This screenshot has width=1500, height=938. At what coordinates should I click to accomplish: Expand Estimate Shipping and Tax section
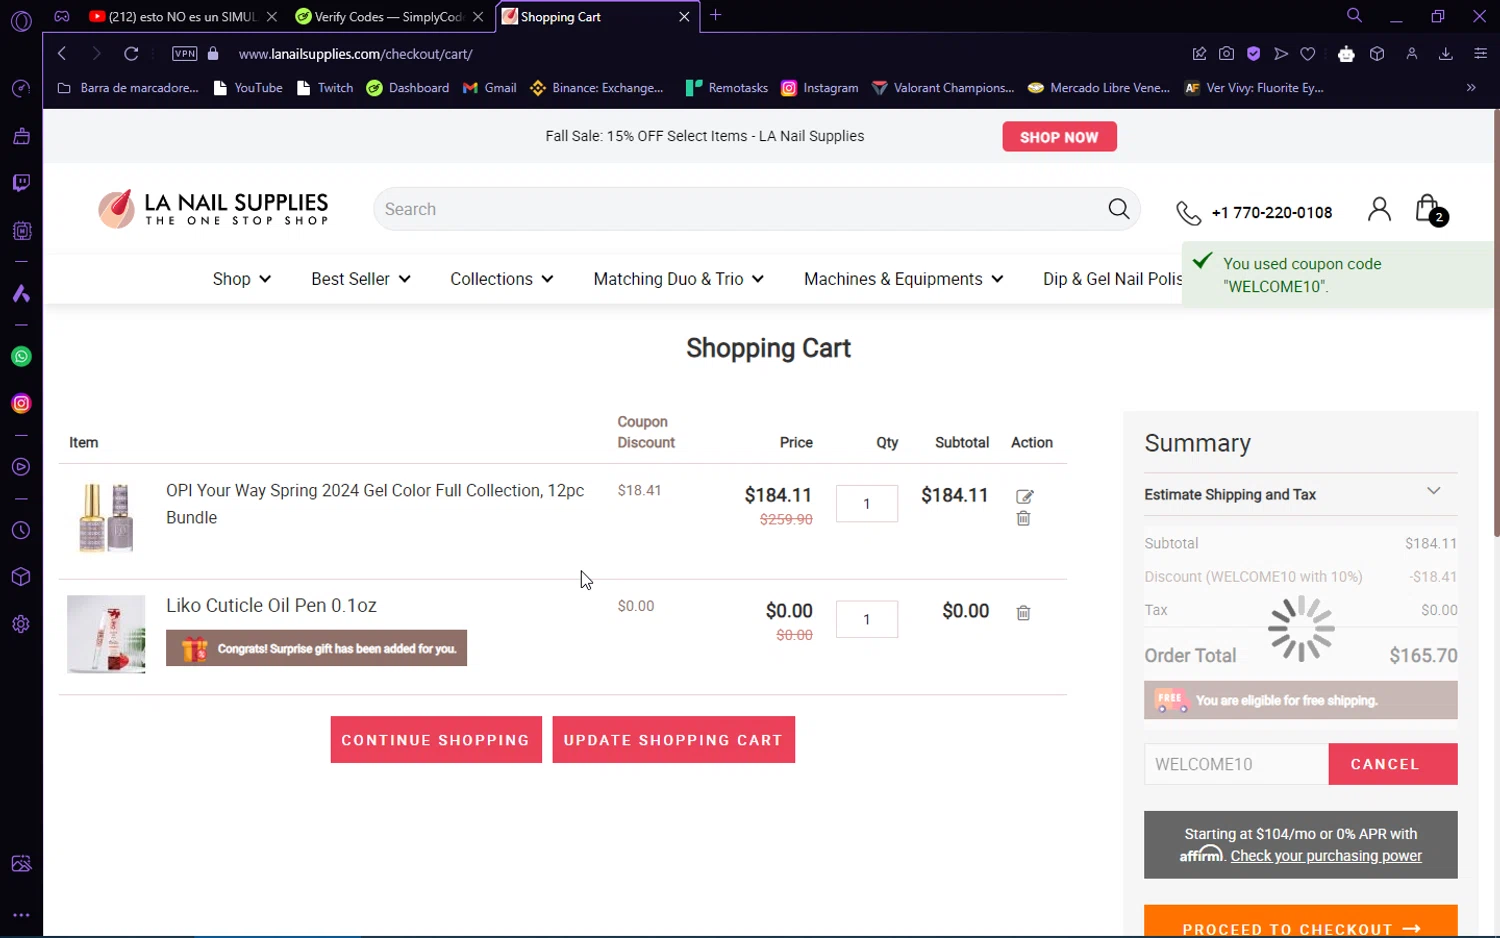pos(1300,494)
